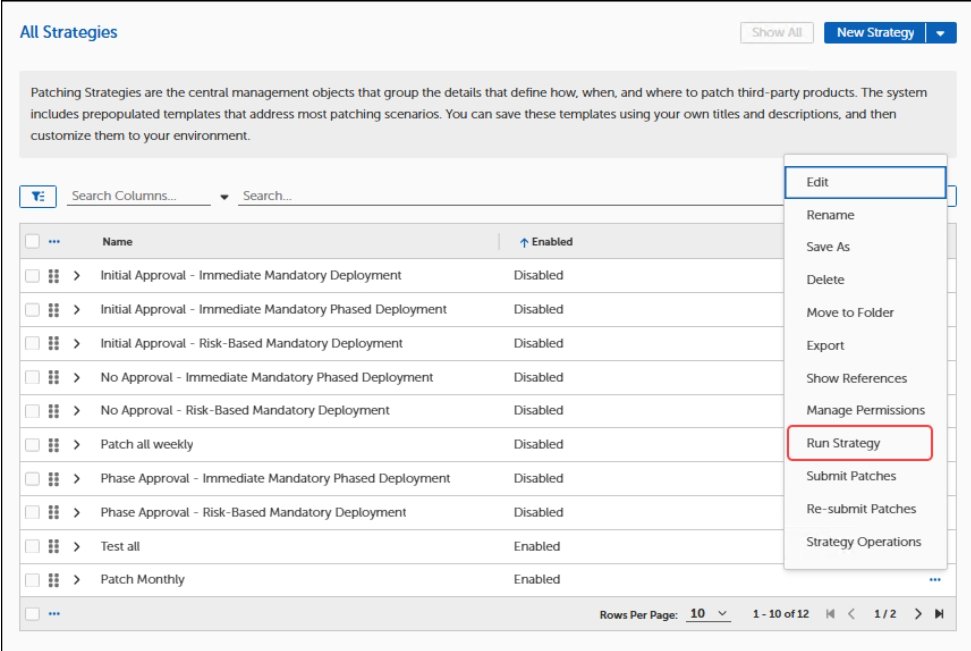Select the Patch all weekly row checkbox
Viewport: 971px width, 651px height.
click(32, 444)
